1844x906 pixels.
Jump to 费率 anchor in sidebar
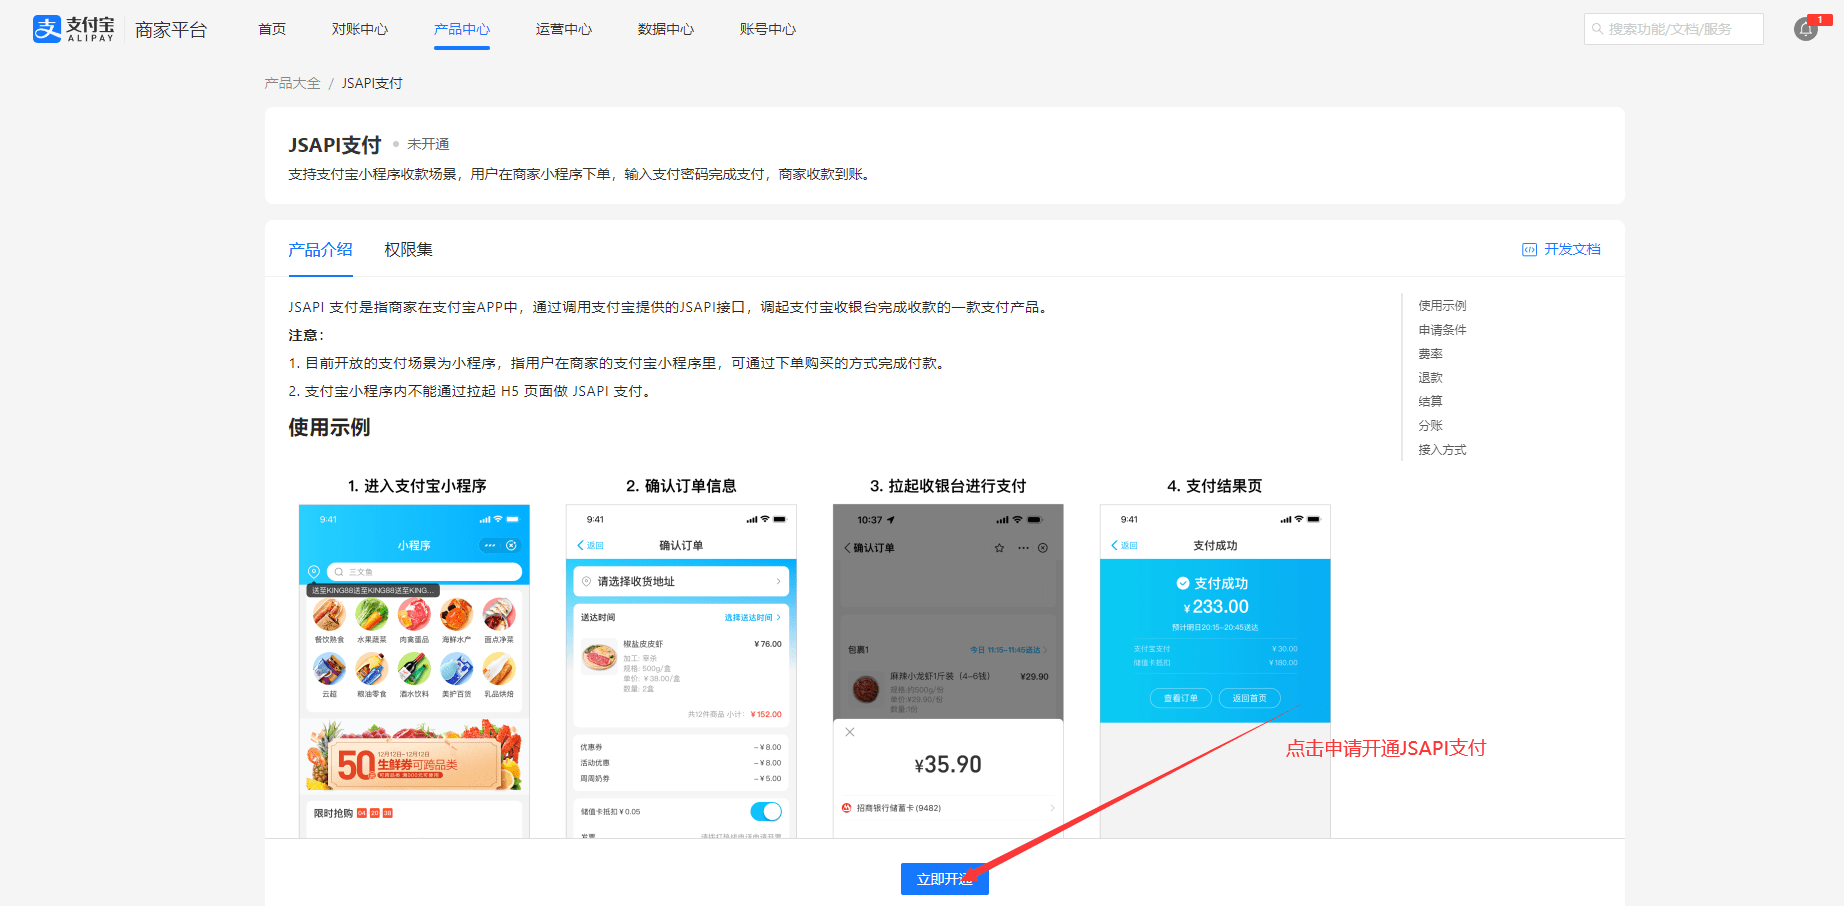coord(1430,354)
